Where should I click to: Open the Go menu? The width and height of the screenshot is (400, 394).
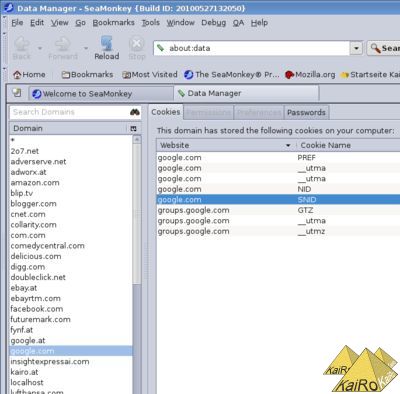click(x=80, y=23)
